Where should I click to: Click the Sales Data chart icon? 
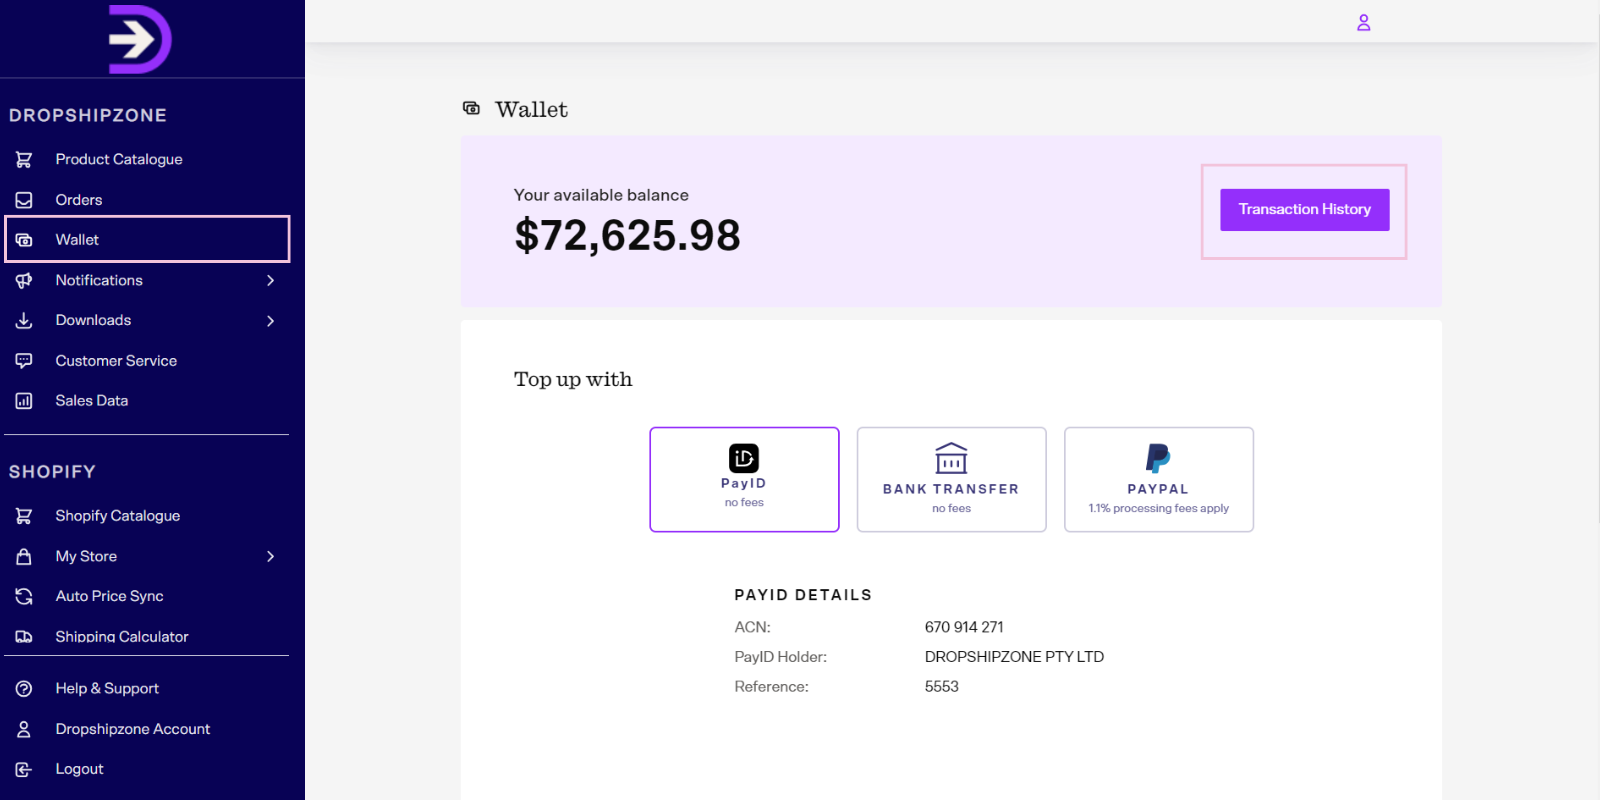pos(24,401)
